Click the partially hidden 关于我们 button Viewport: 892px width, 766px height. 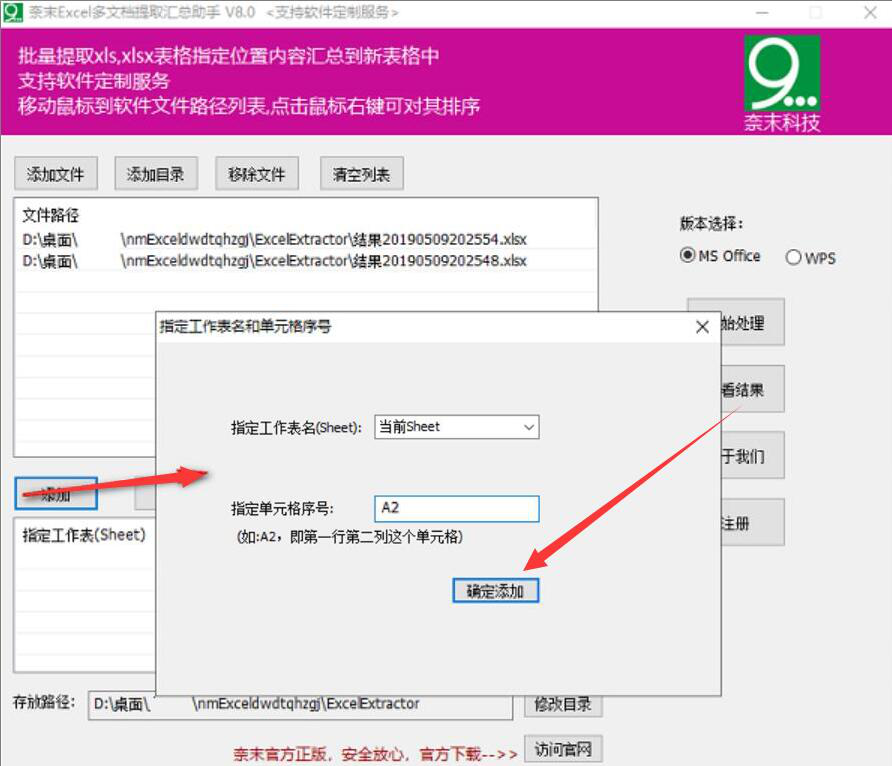point(753,456)
